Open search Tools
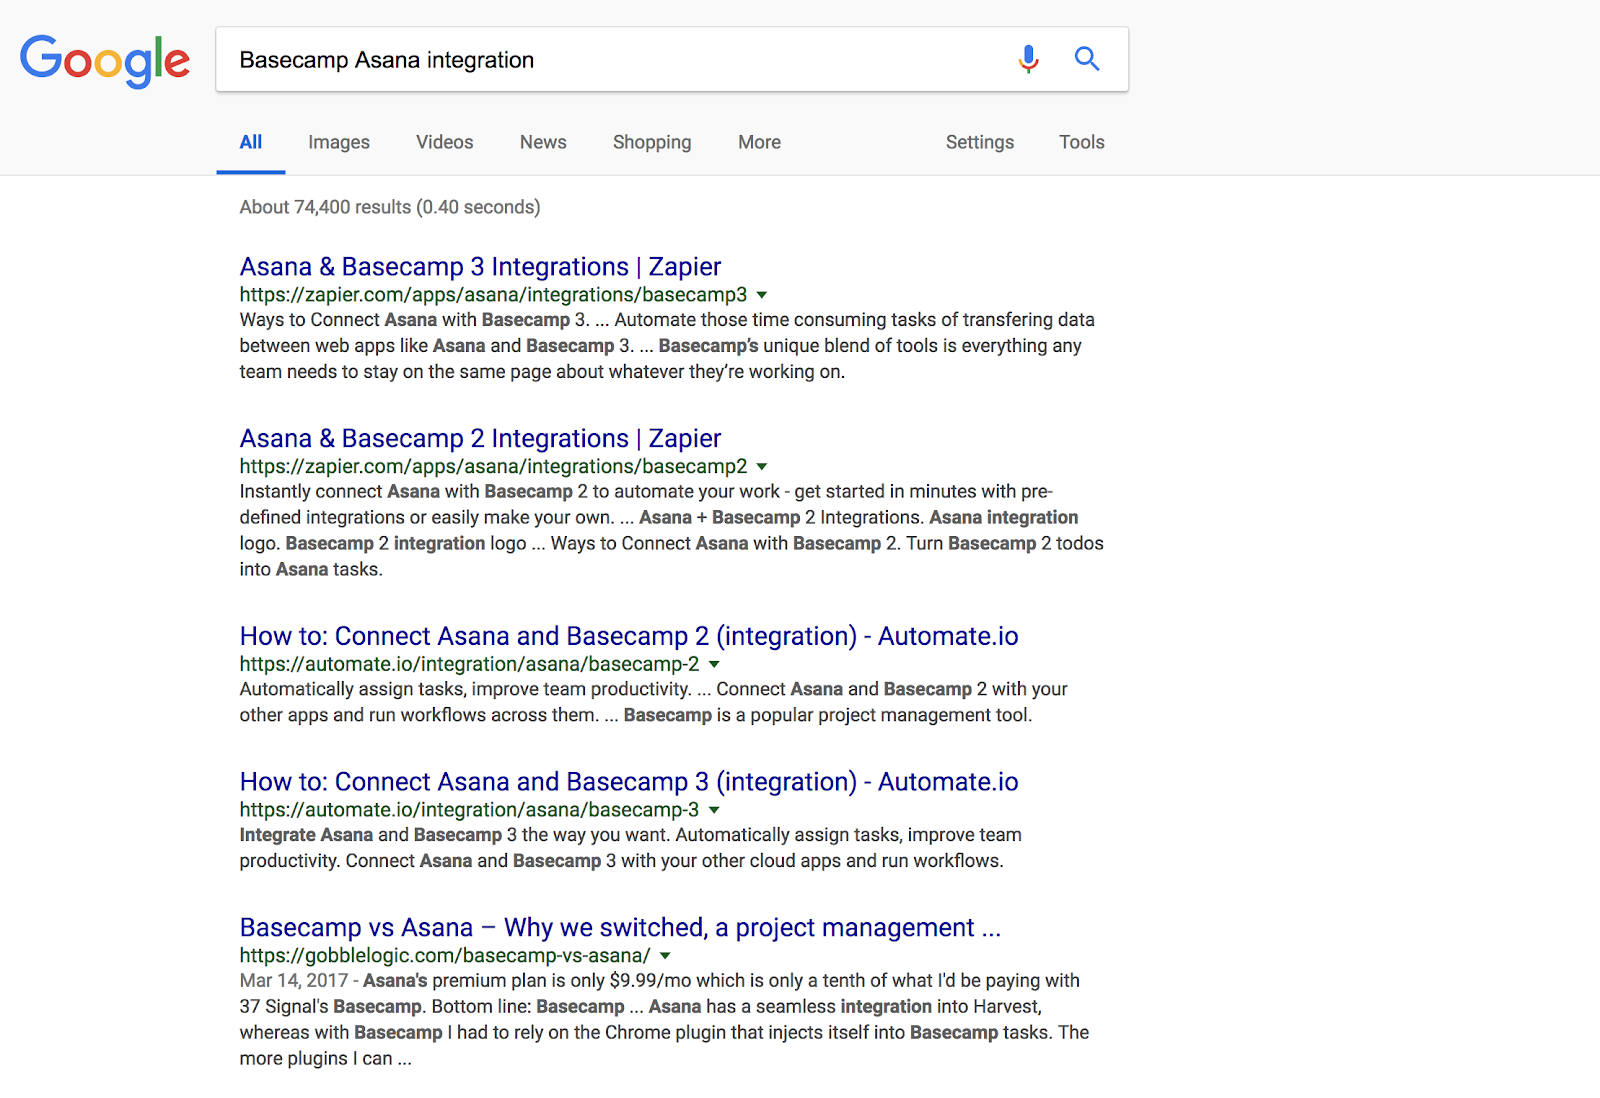The height and width of the screenshot is (1098, 1600). (1082, 142)
